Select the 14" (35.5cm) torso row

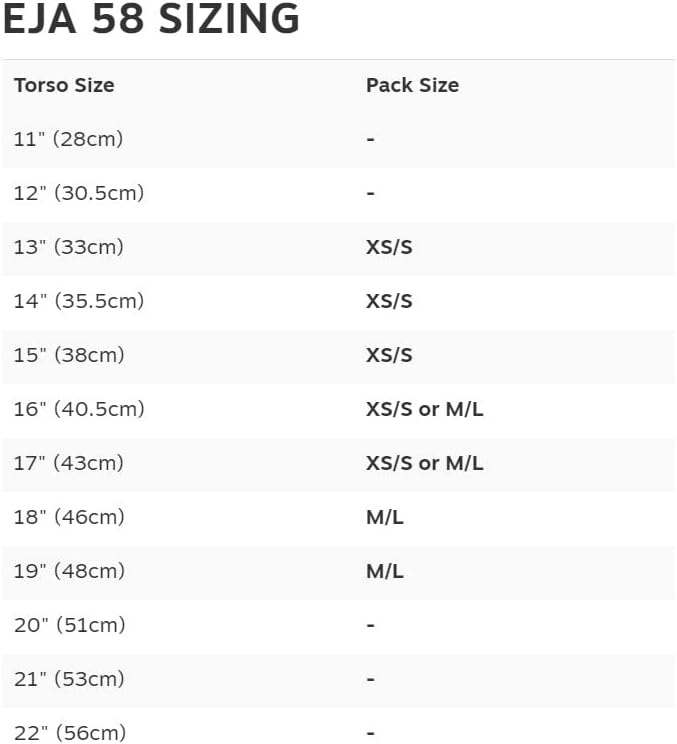(x=338, y=301)
